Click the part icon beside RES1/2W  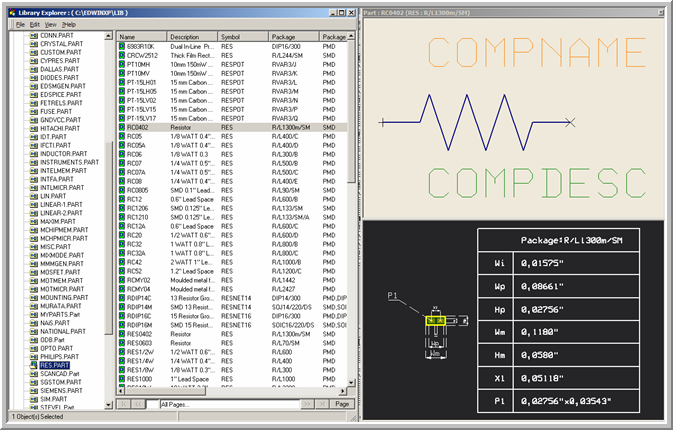tap(122, 352)
